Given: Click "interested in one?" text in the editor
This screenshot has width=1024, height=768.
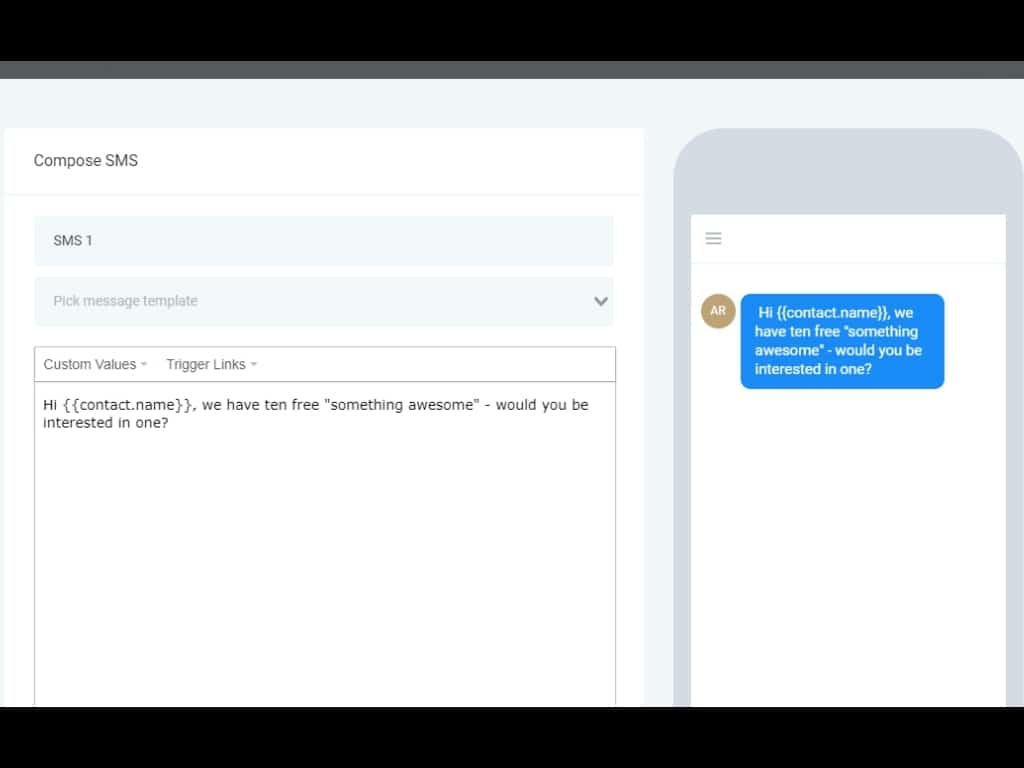Looking at the screenshot, I should [105, 423].
